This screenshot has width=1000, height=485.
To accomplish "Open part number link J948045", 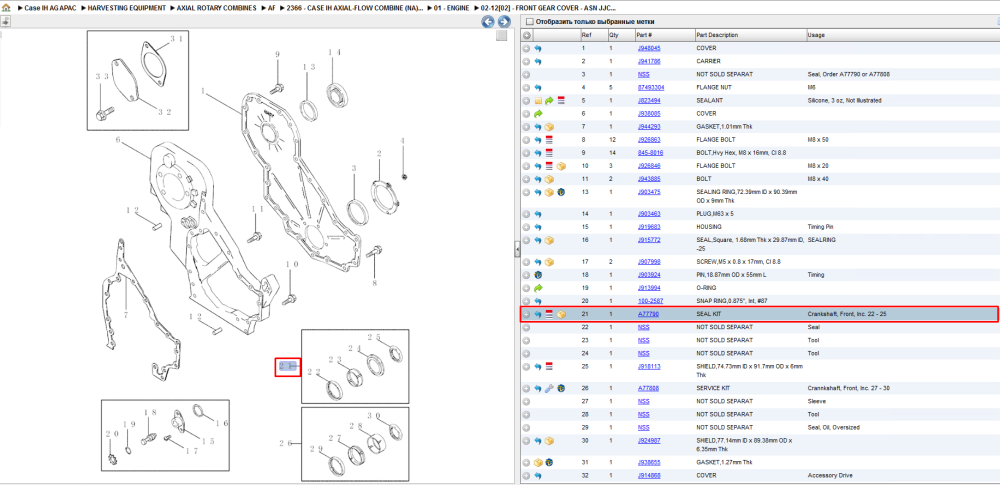I will tap(649, 48).
